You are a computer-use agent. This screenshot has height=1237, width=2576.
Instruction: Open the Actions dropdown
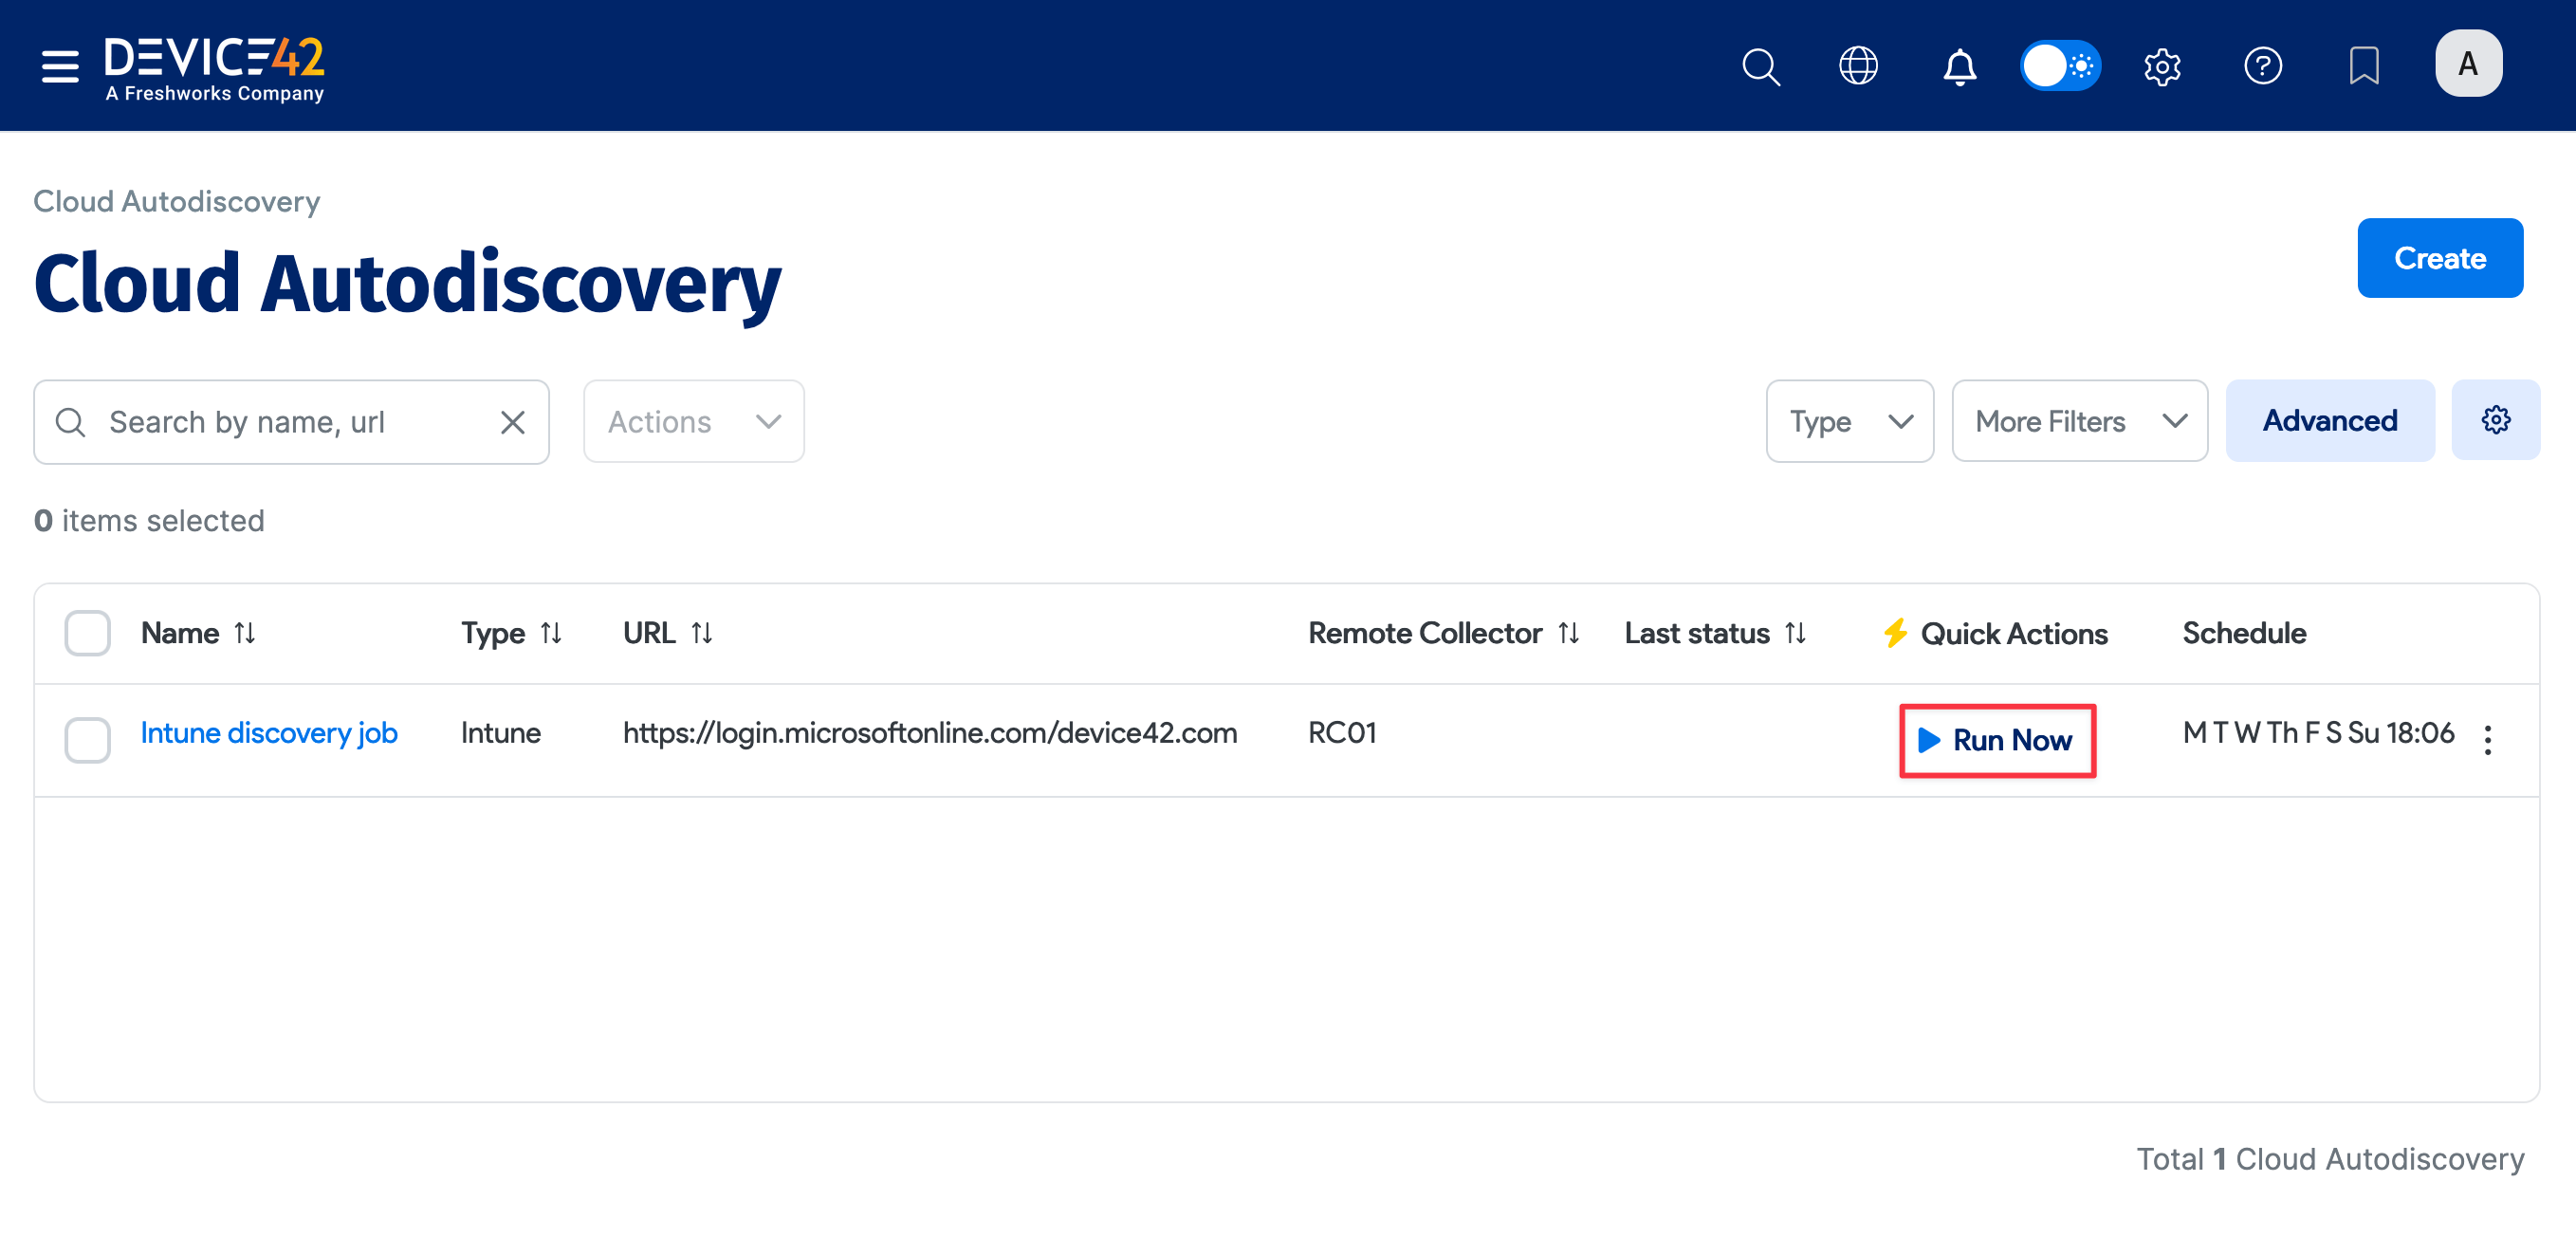693,421
